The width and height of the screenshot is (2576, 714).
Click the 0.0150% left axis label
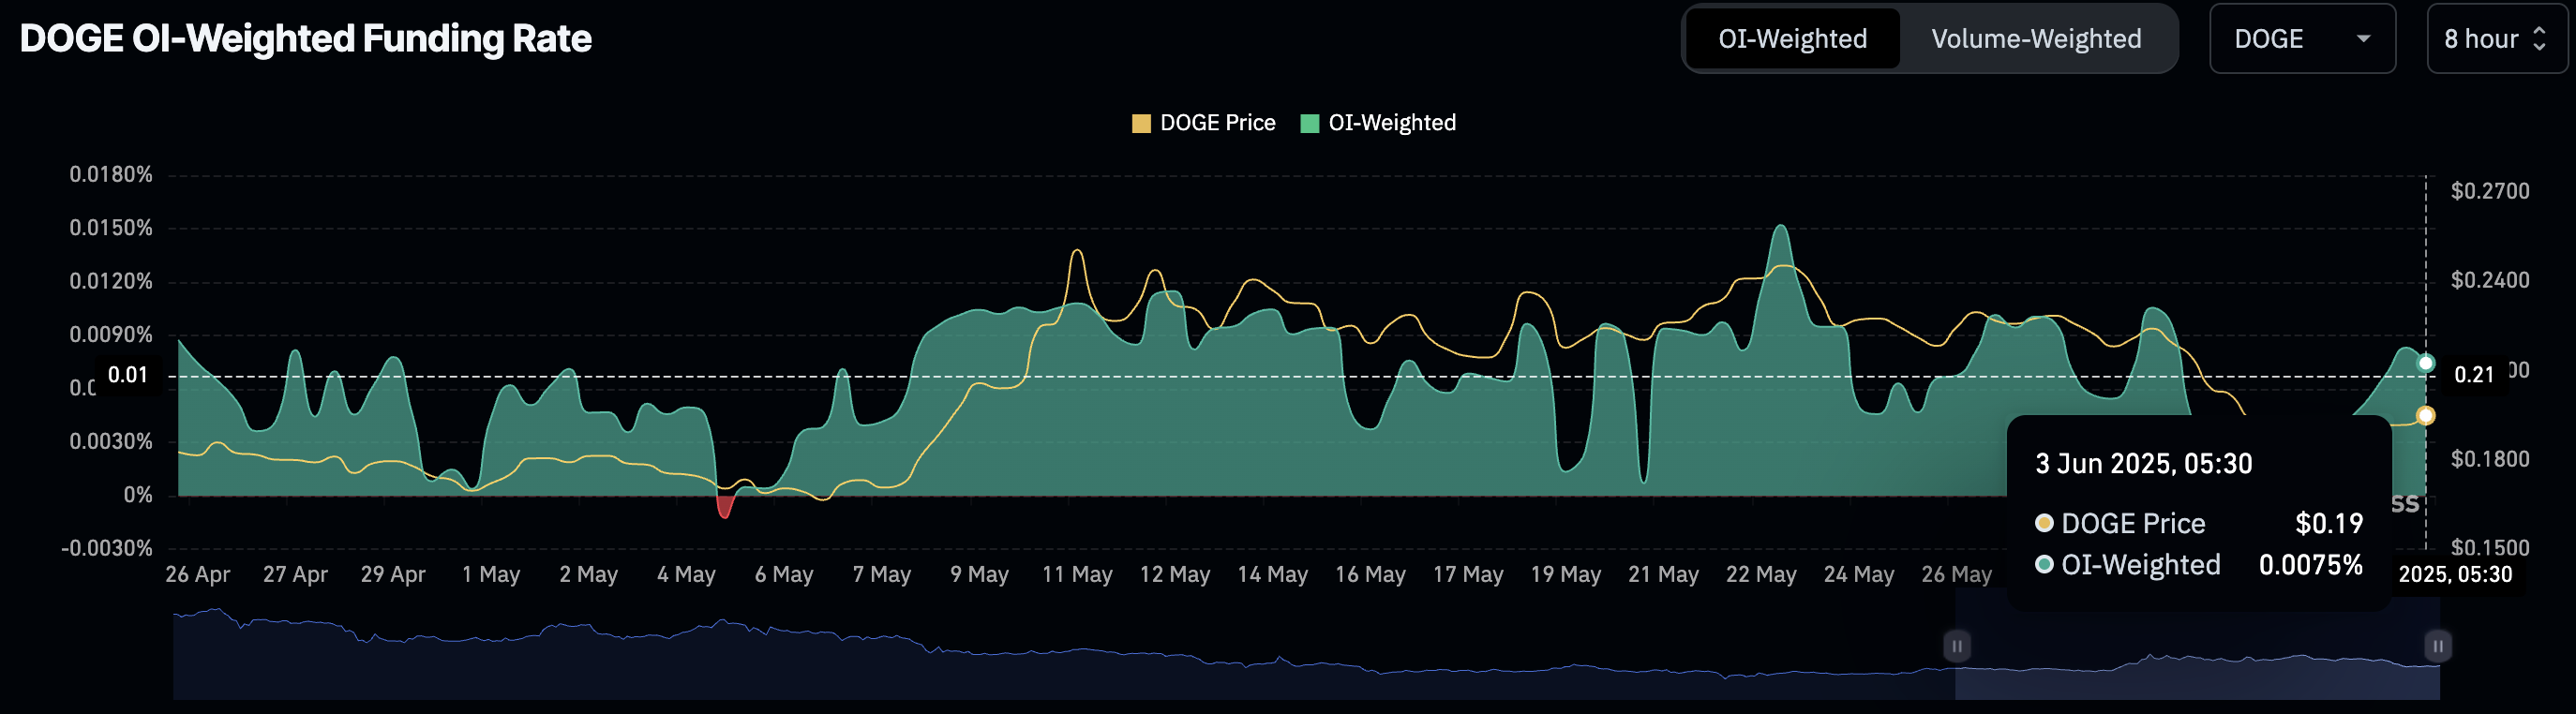[x=111, y=228]
